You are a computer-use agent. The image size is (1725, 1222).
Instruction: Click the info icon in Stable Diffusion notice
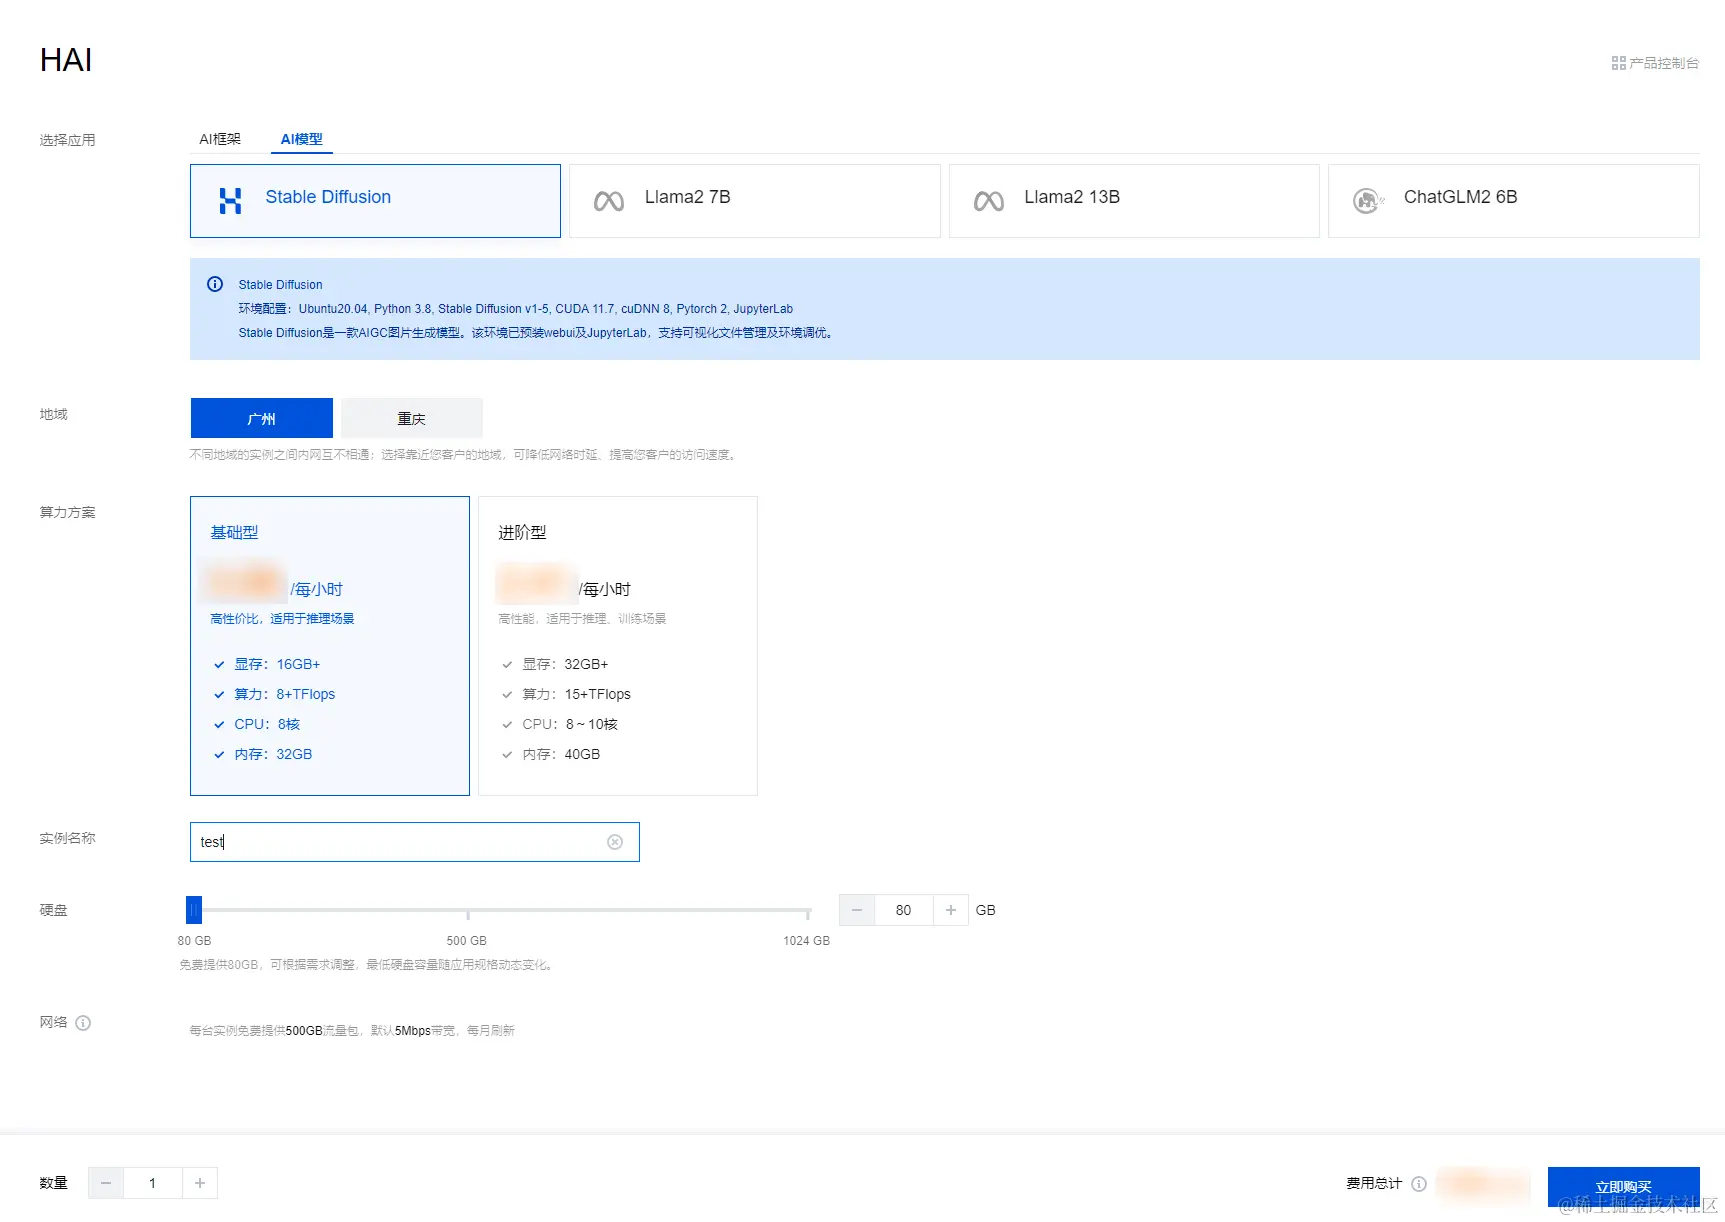click(x=215, y=284)
